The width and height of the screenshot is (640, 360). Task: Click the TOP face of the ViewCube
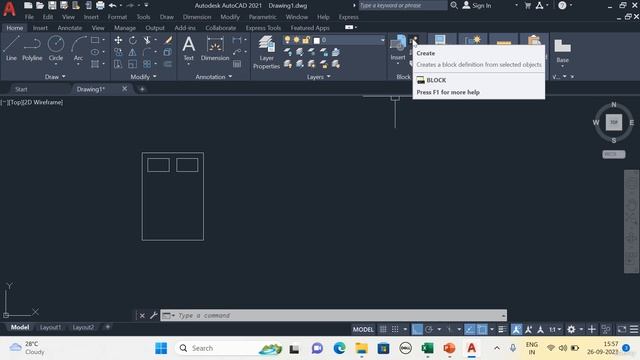(613, 122)
